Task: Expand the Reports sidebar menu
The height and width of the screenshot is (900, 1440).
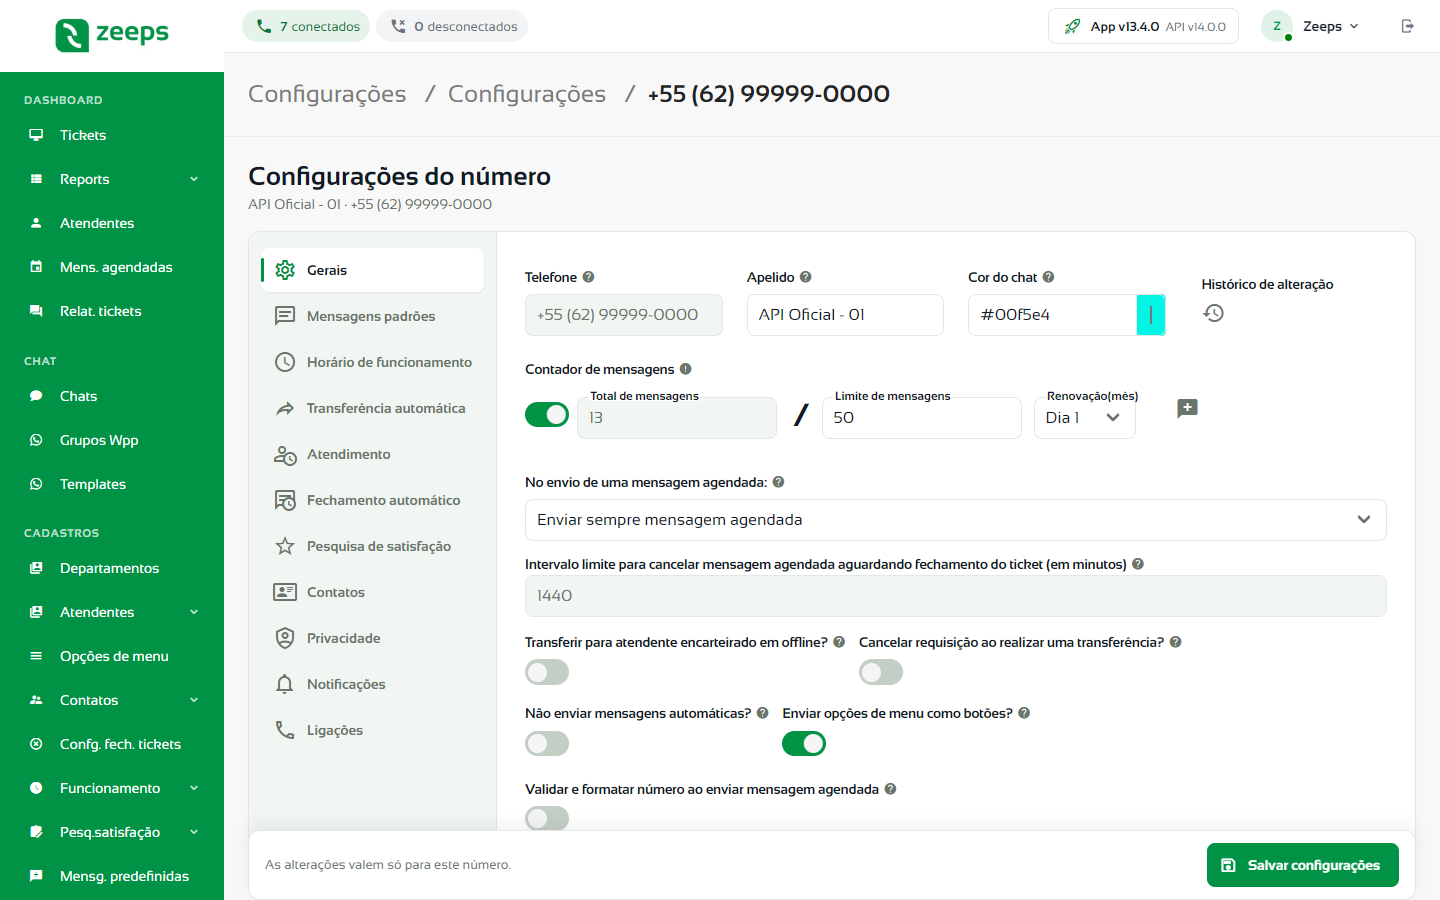Action: [112, 179]
